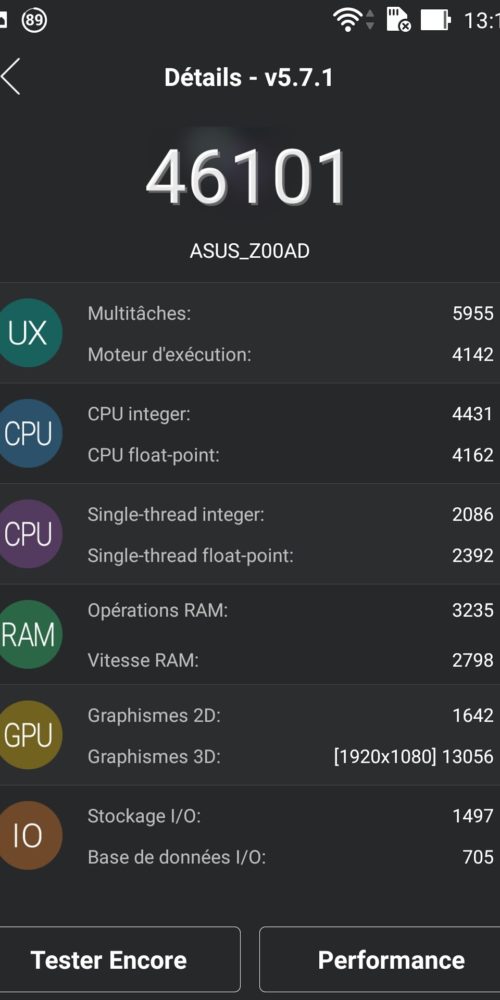The height and width of the screenshot is (1000, 500).
Task: Tap the Wi-Fi status icon
Action: (348, 20)
